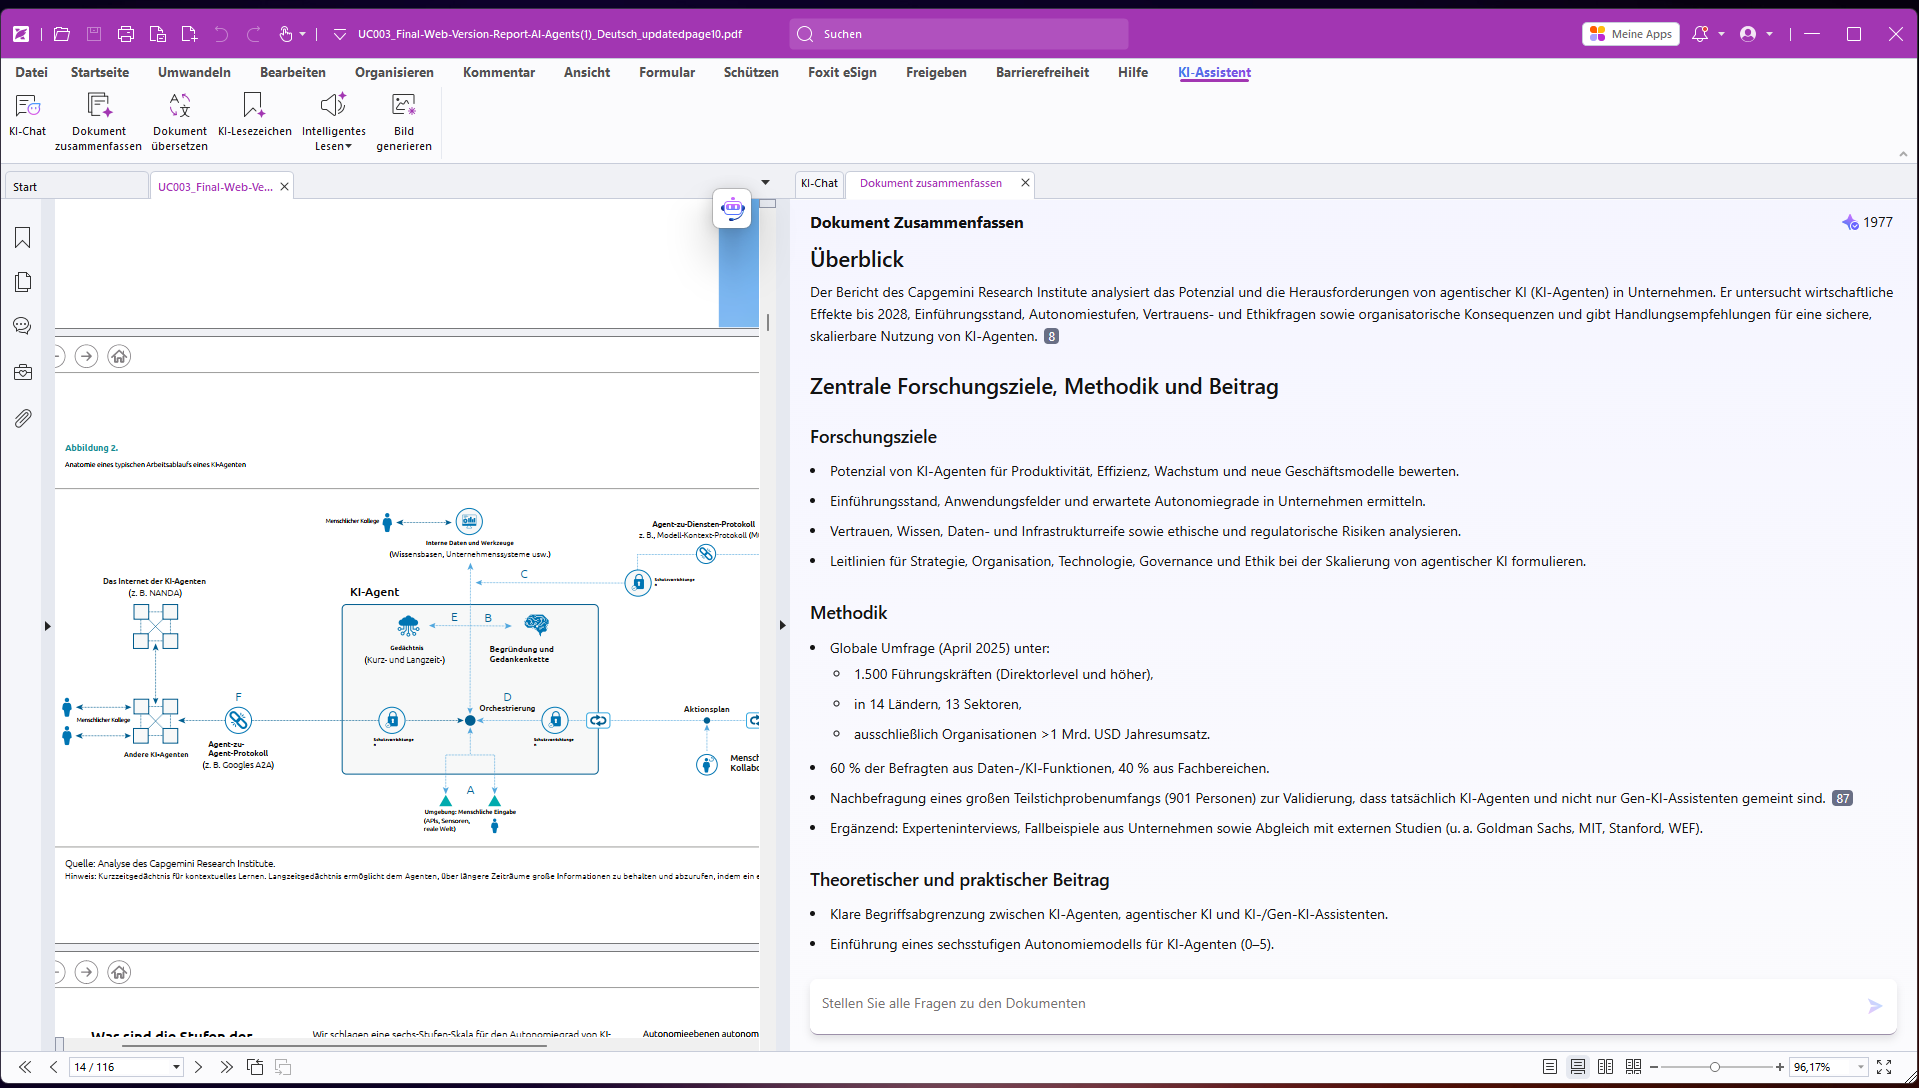Switch to facing pages view mode

(1606, 1067)
